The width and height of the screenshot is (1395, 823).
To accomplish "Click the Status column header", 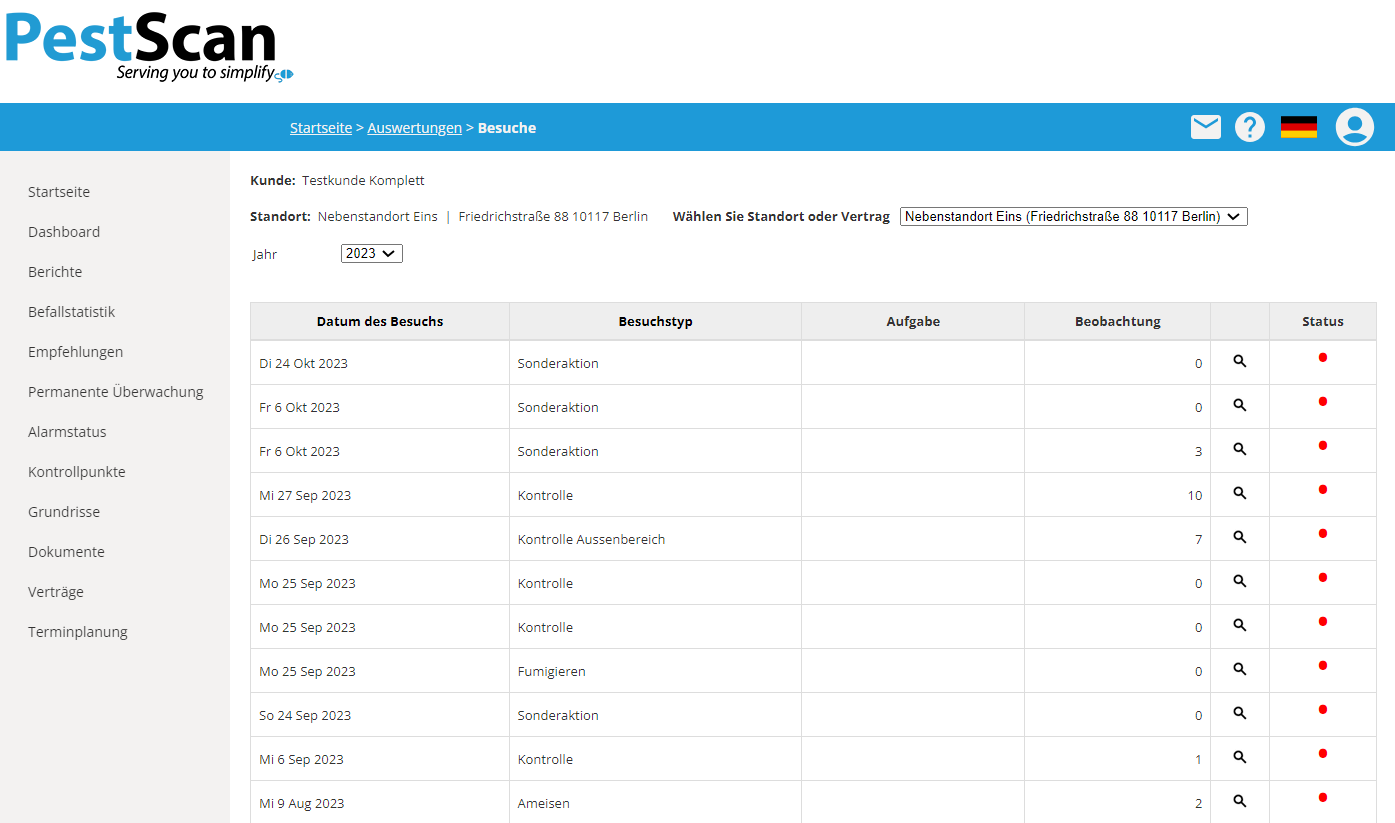I will (x=1323, y=322).
